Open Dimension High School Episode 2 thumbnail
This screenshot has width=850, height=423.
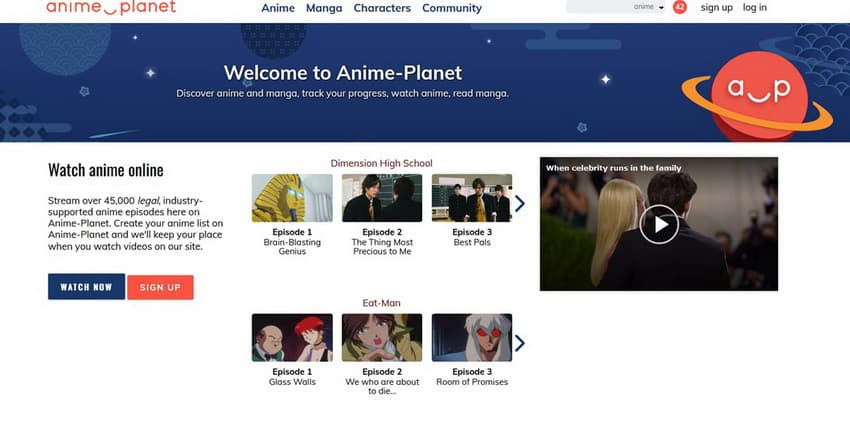click(382, 198)
